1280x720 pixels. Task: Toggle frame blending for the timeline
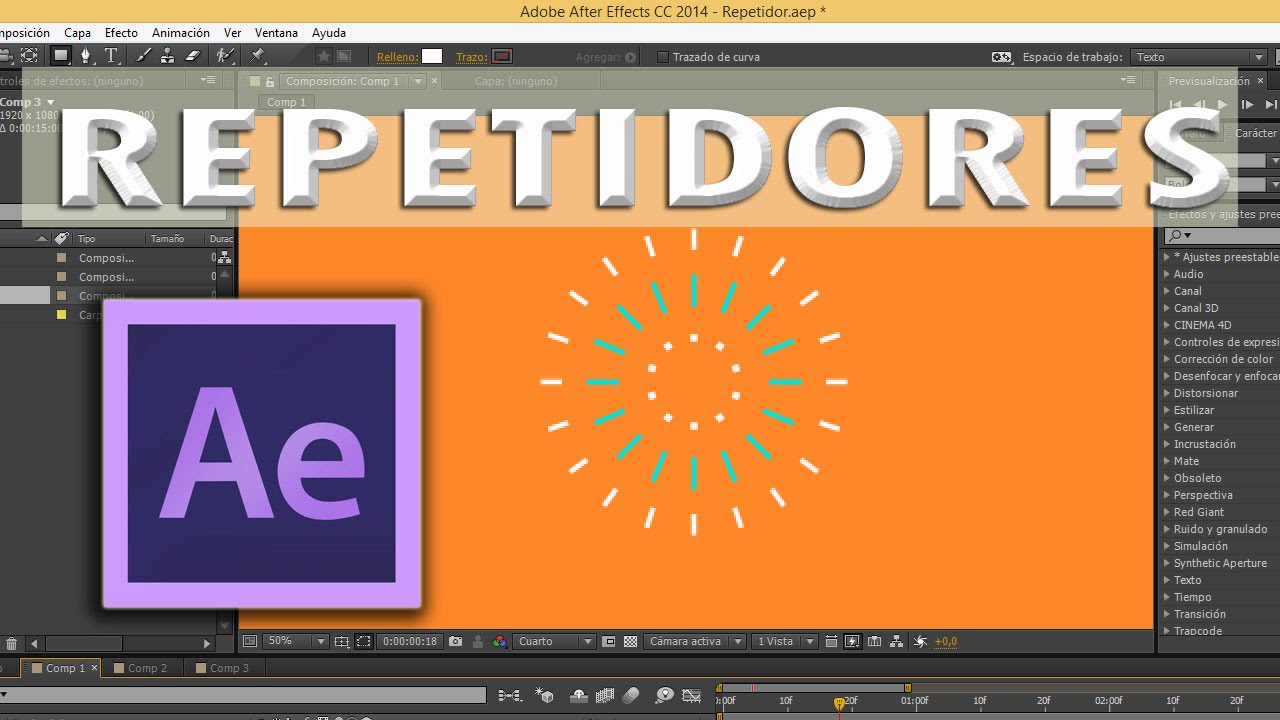[604, 695]
